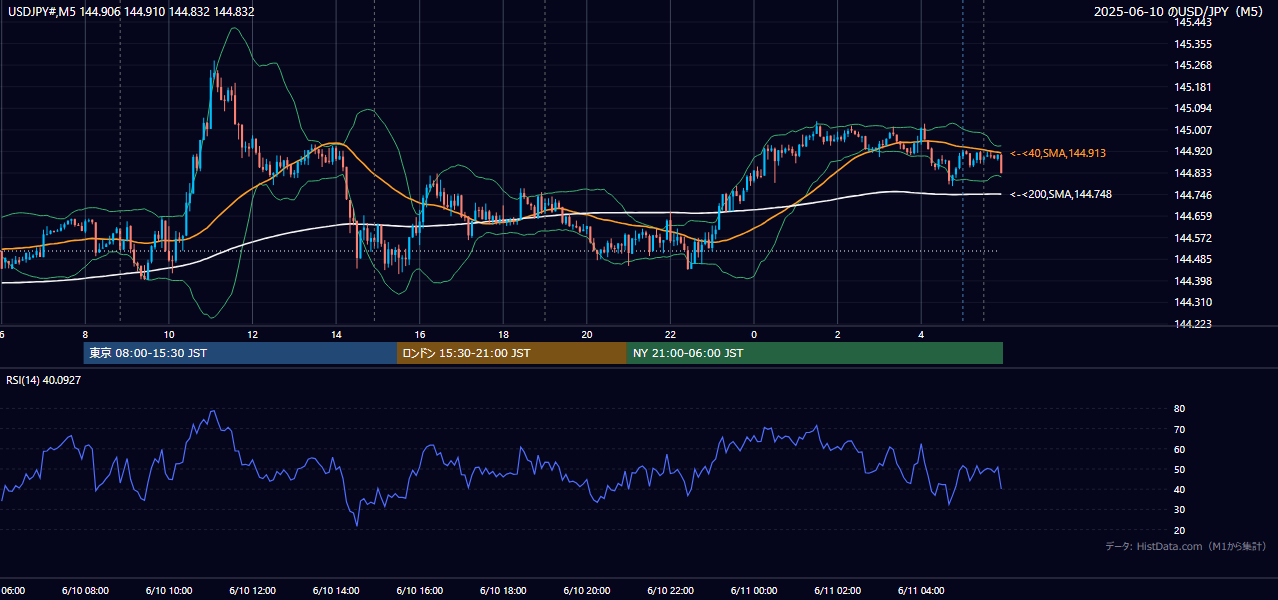Click the 6/11 04:00 bottom time label

click(922, 590)
